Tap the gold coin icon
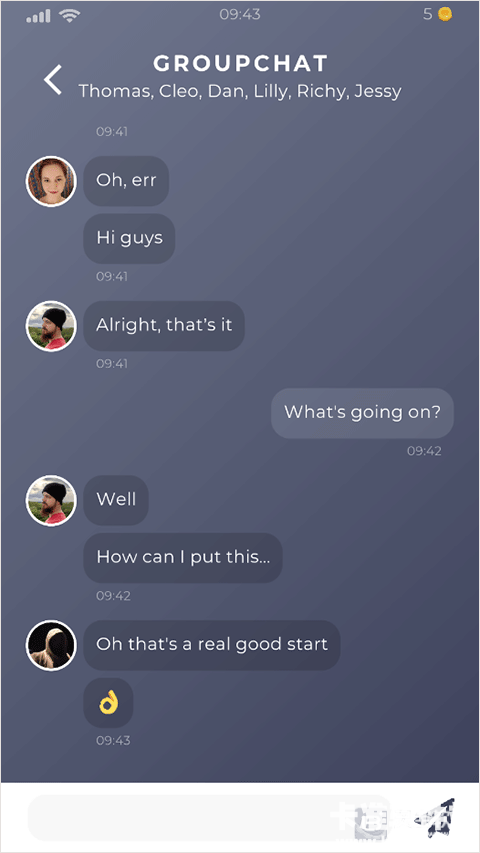 (445, 15)
